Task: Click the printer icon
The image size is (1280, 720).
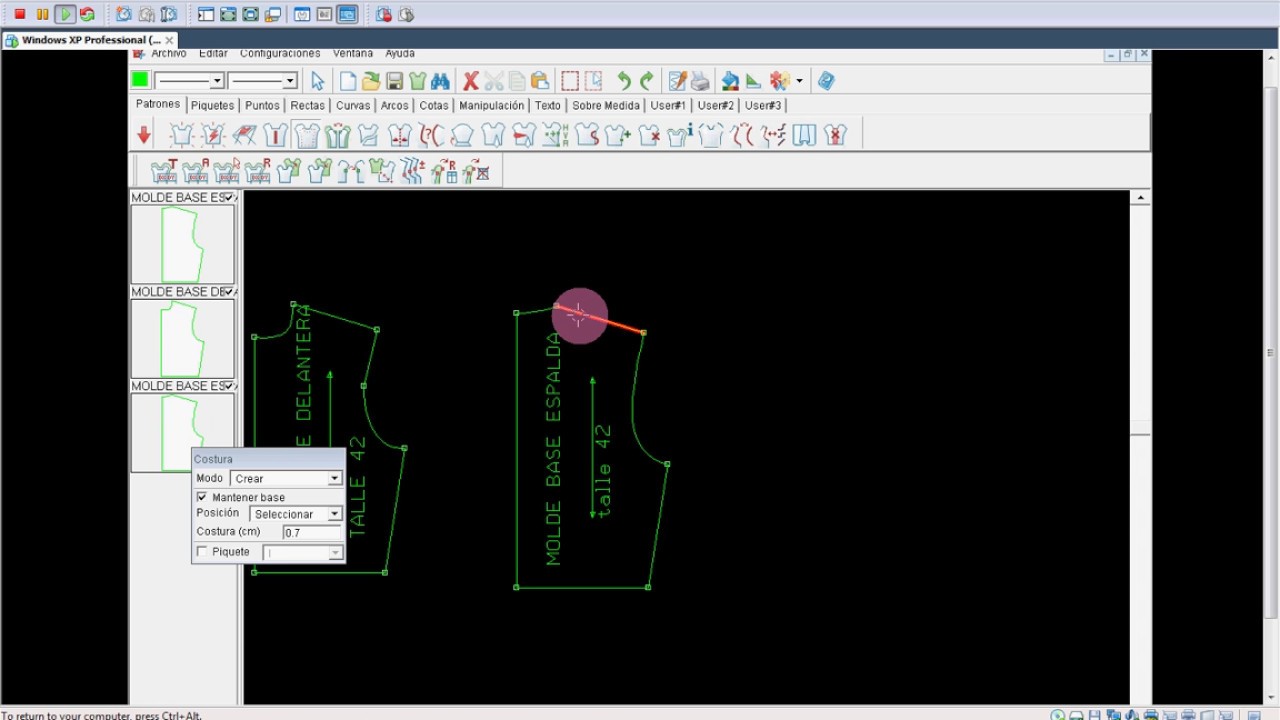Action: tap(700, 81)
